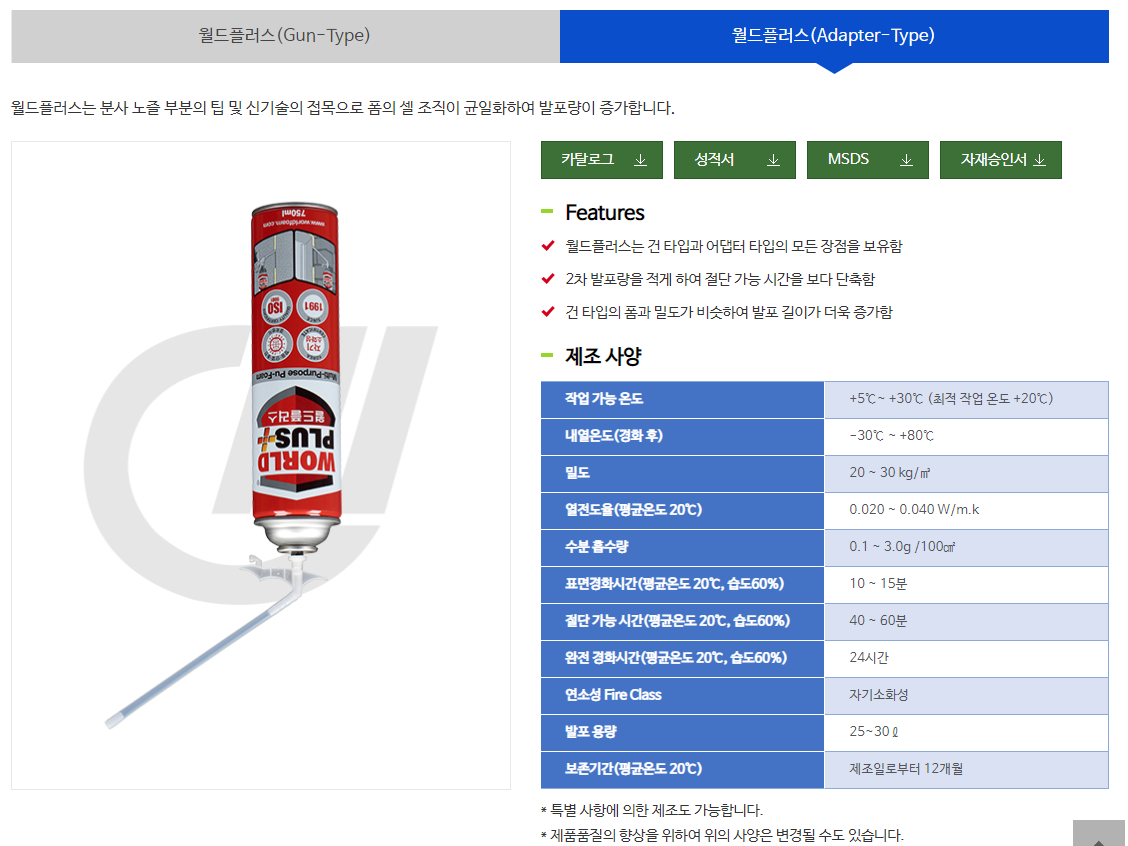
Task: Switch to 월드플러스(Gun-Type) tab
Action: [285, 36]
